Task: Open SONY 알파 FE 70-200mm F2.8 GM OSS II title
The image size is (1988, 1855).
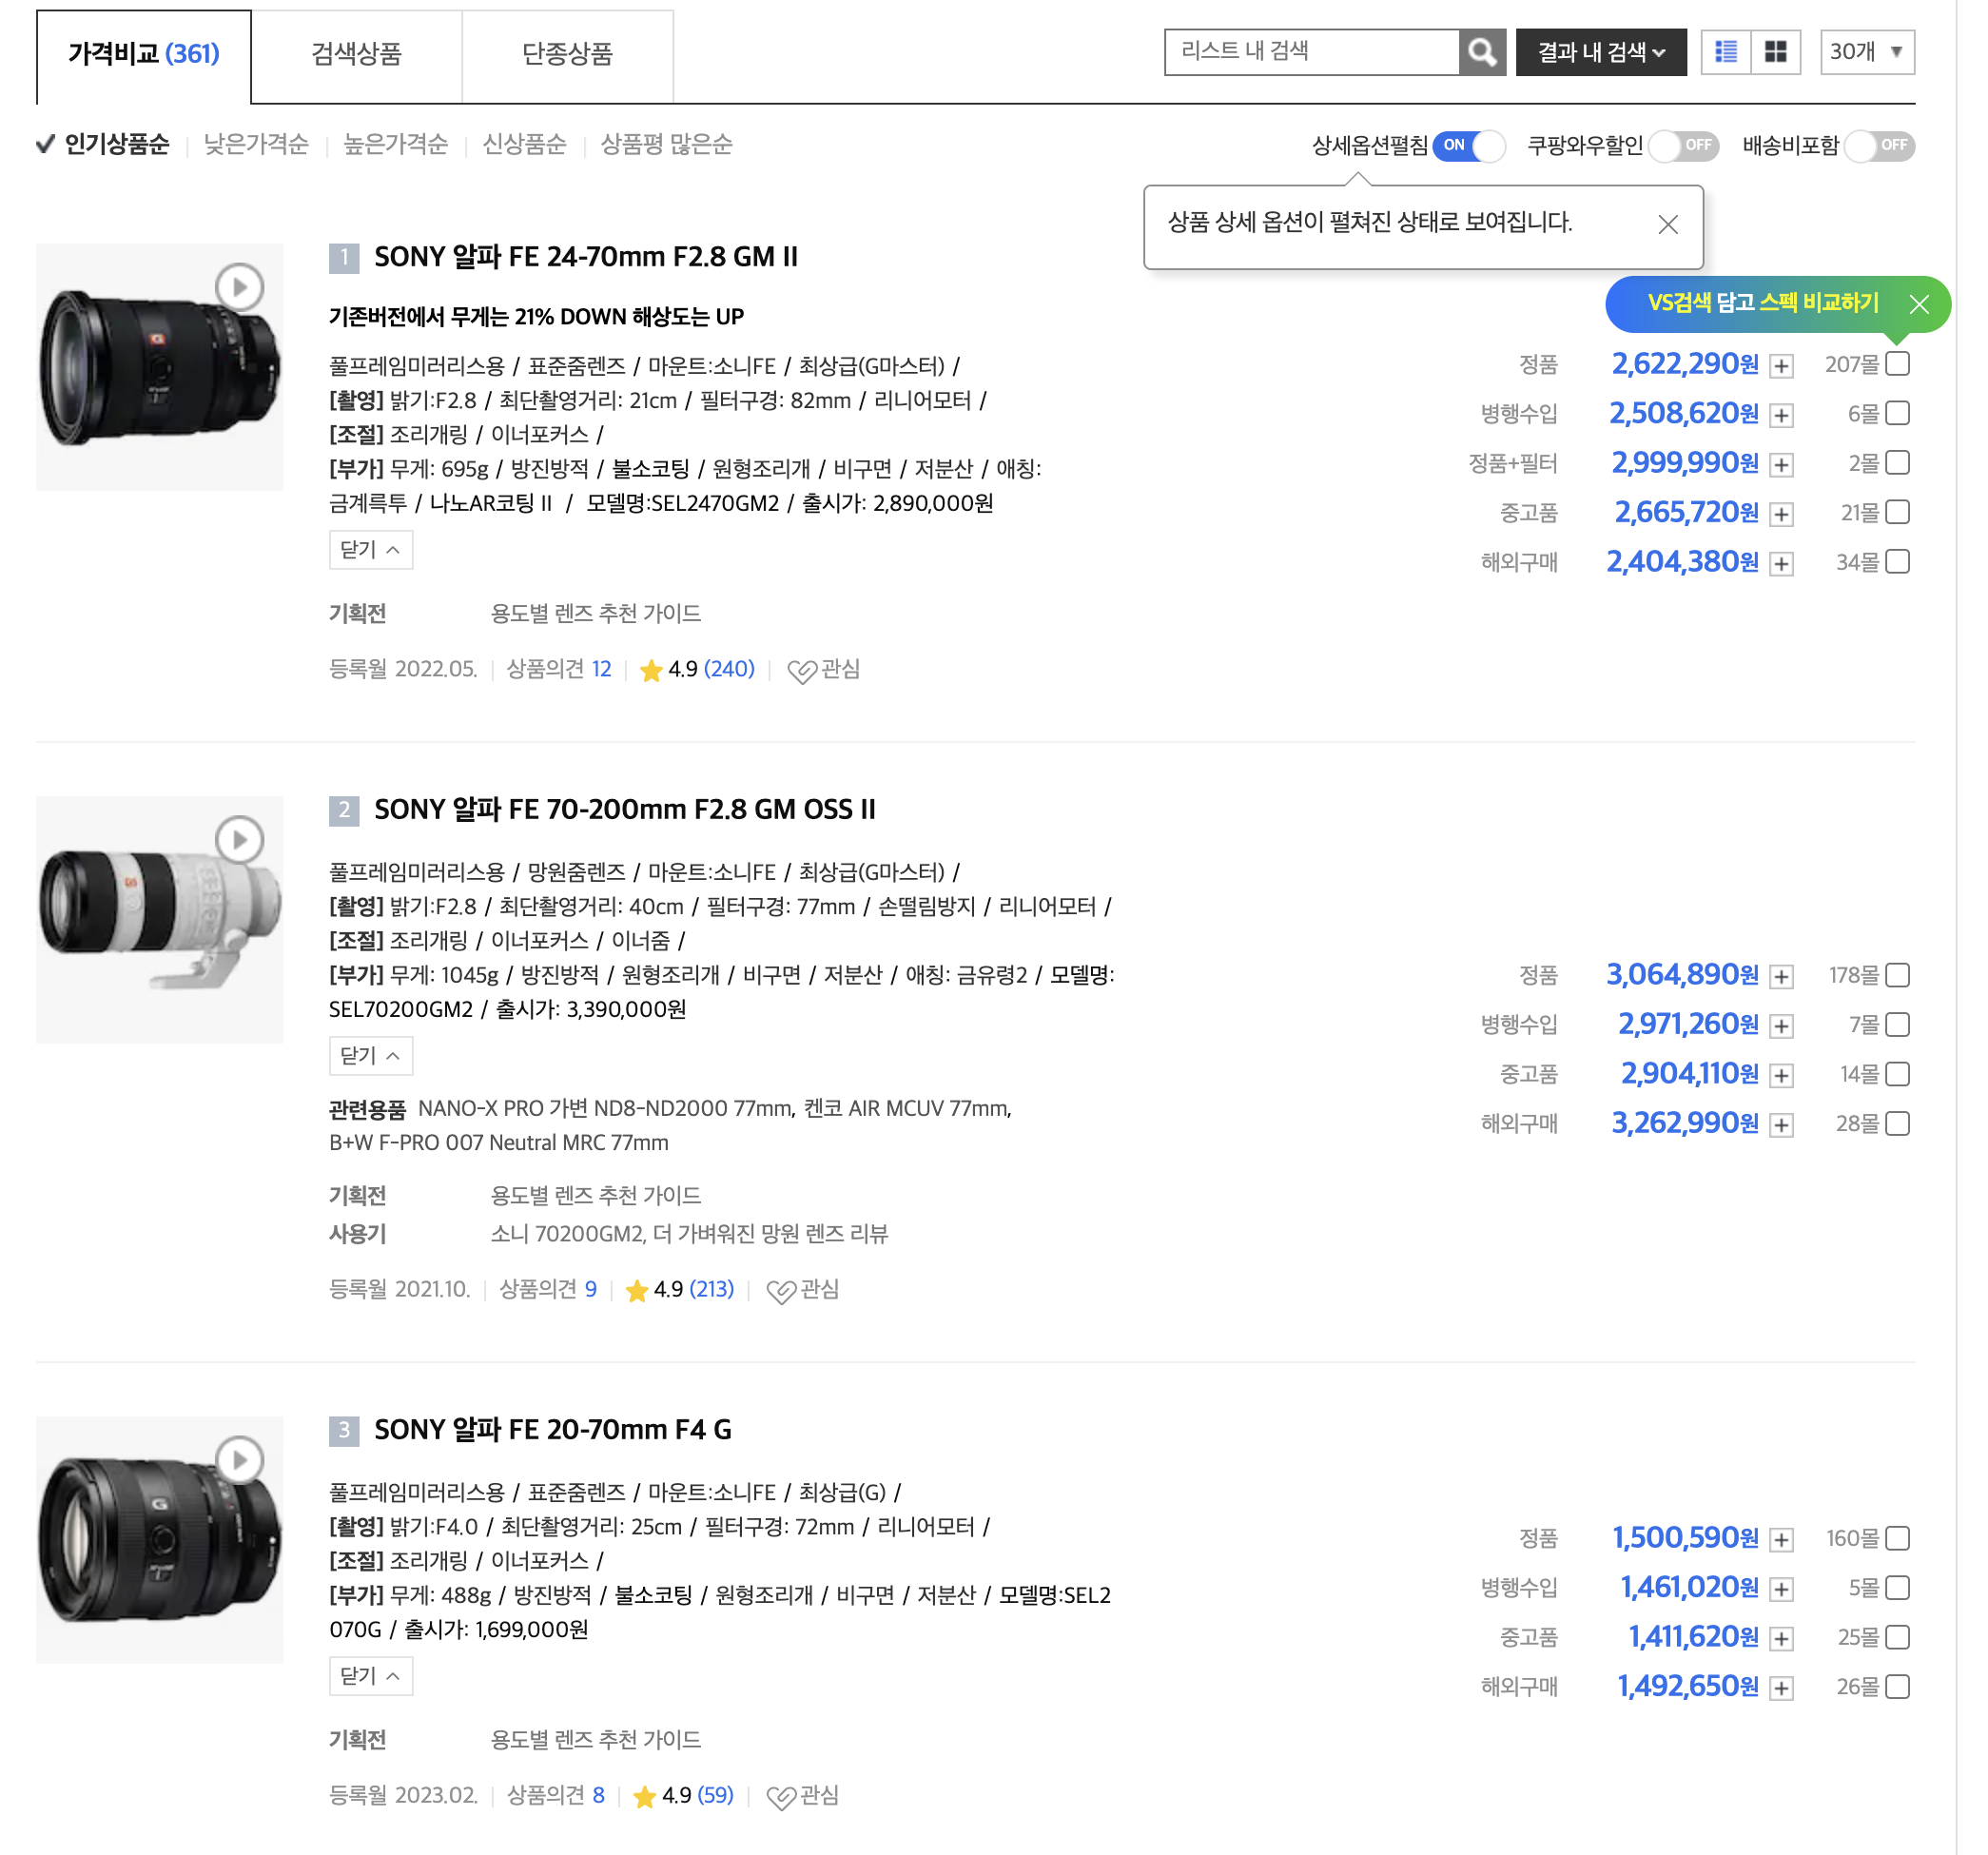Action: pos(625,810)
